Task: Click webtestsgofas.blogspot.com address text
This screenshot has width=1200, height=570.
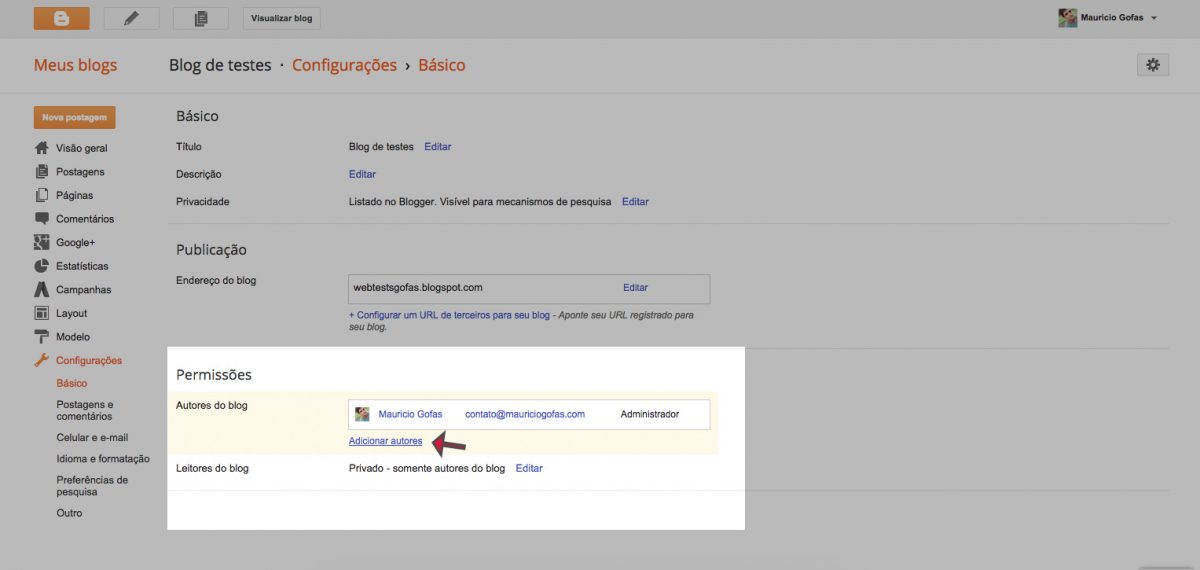Action: pyautogui.click(x=418, y=288)
